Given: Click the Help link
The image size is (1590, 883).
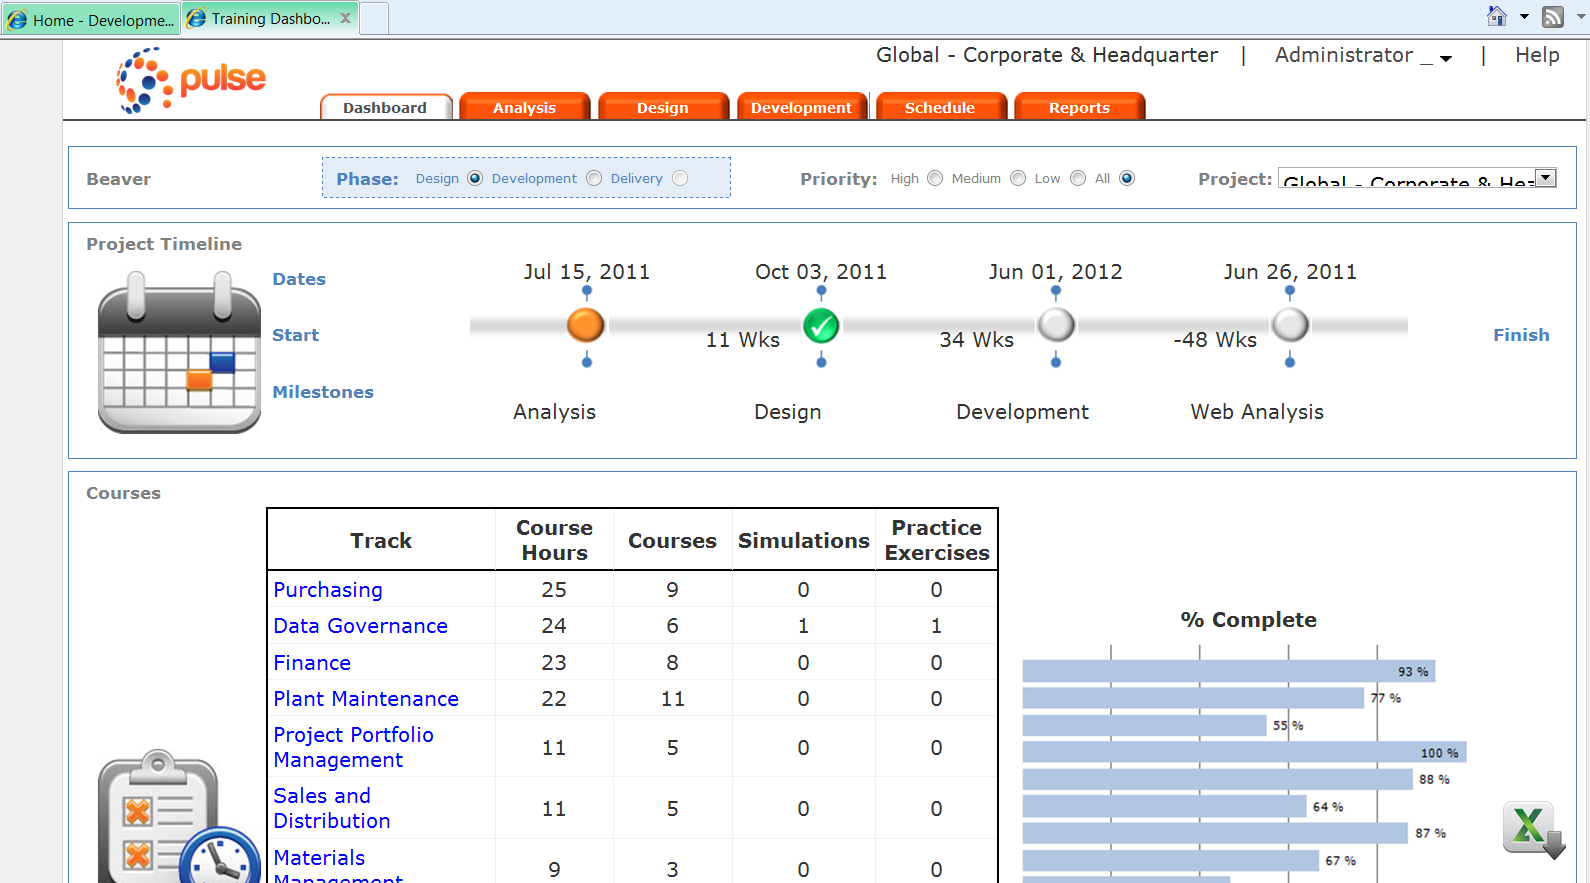Looking at the screenshot, I should coord(1537,55).
